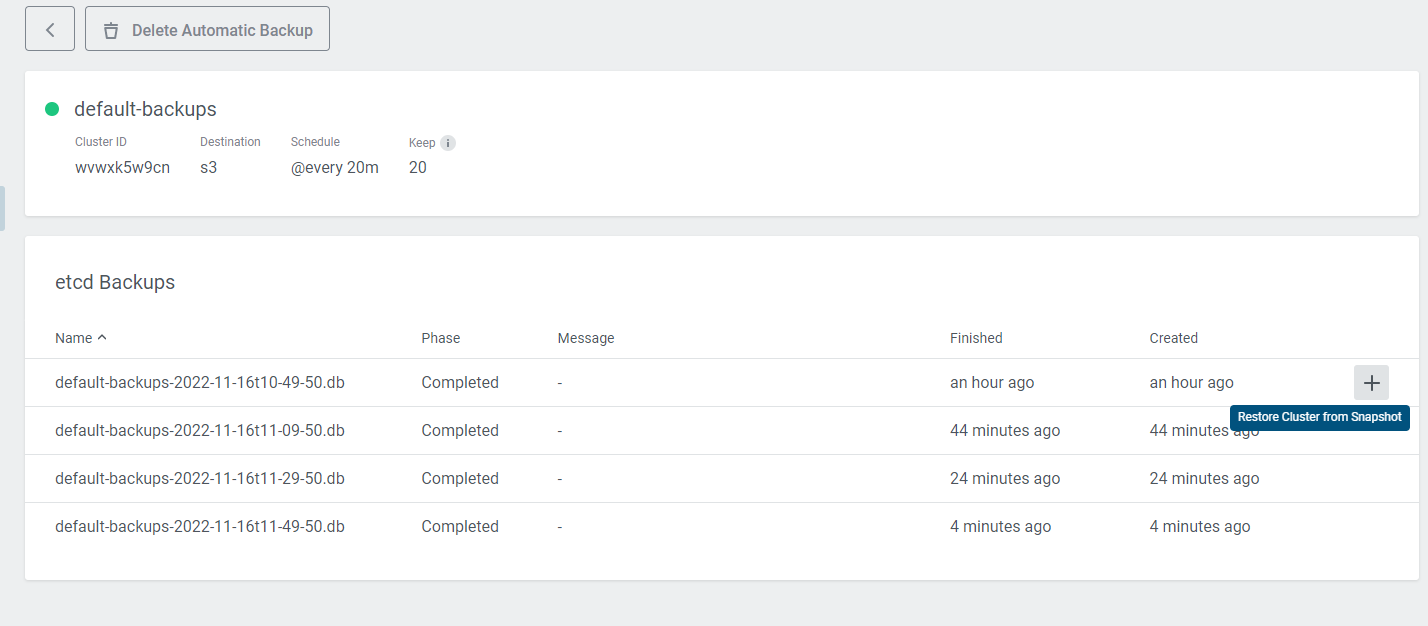
Task: Click the Created column header
Action: click(1173, 337)
